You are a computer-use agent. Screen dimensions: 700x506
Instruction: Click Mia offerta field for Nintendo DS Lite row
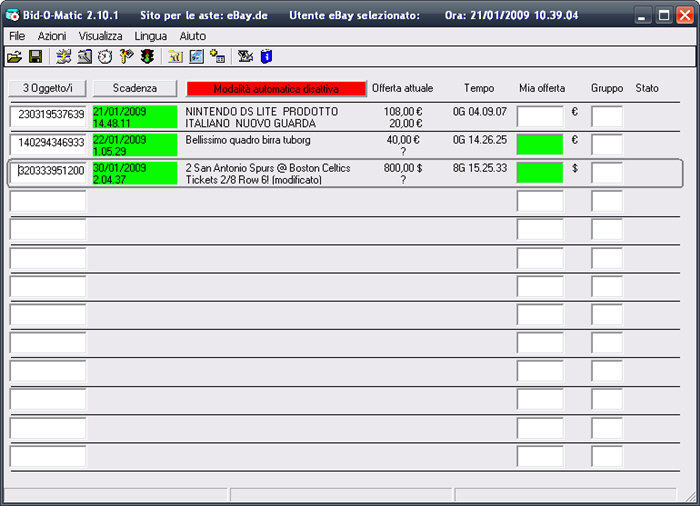click(x=540, y=117)
